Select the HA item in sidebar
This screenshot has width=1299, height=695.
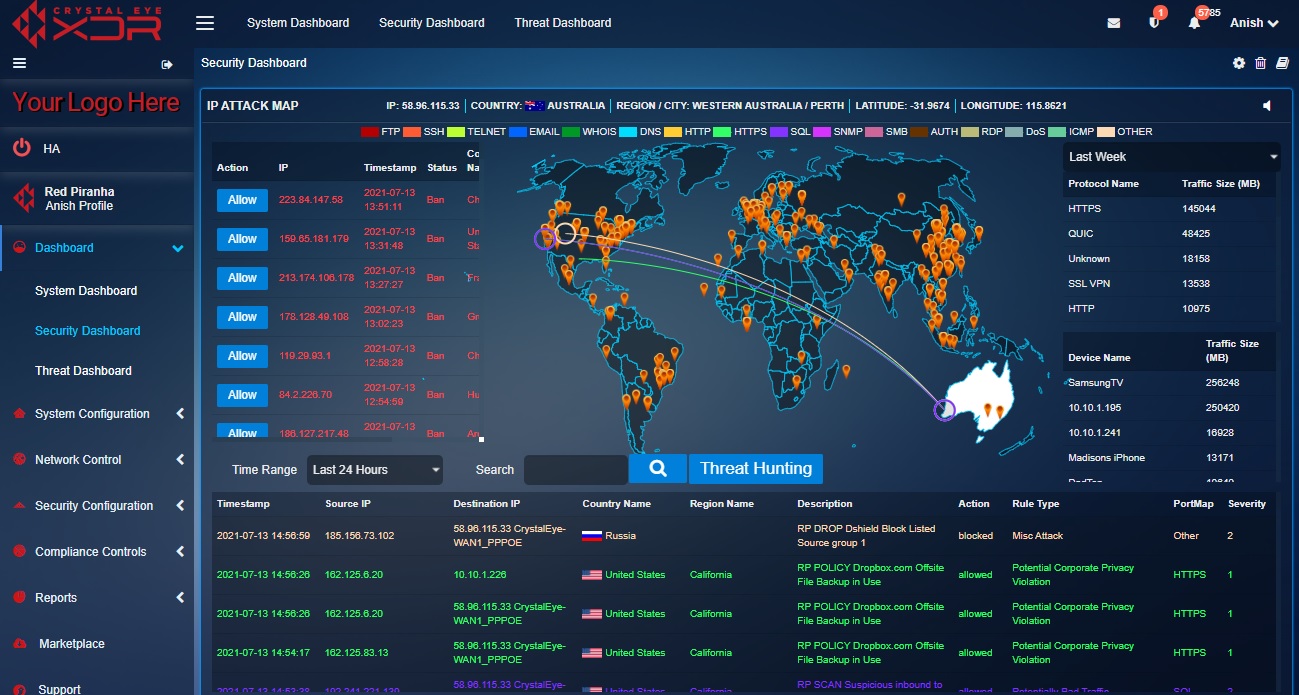[x=97, y=148]
